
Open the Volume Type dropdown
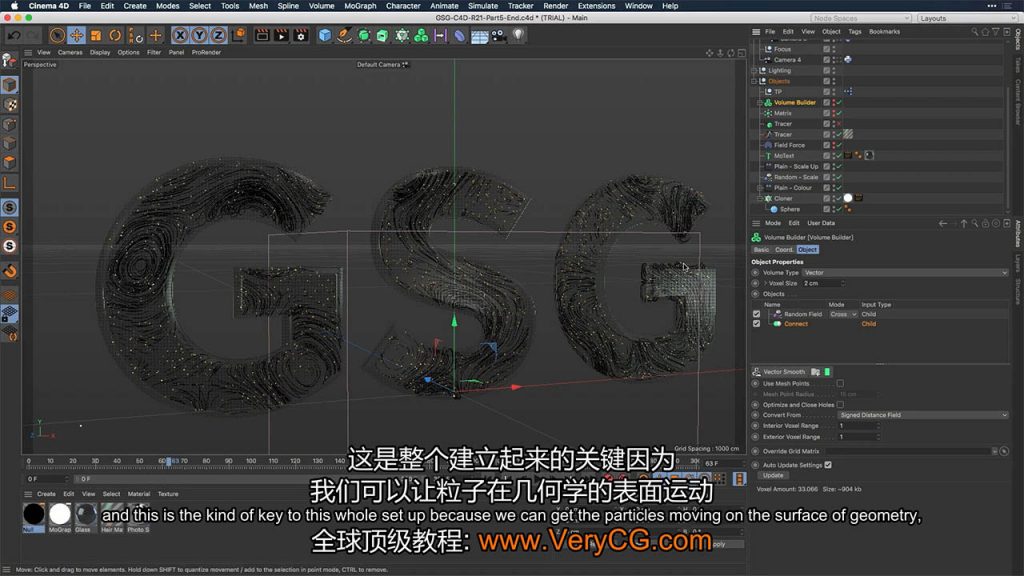pyautogui.click(x=904, y=273)
